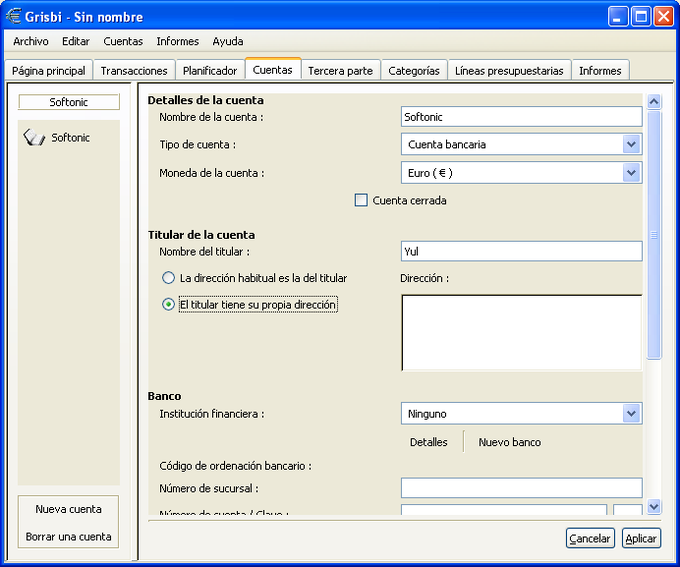
Task: Click the Grisbi euro icon in title bar
Action: point(13,16)
